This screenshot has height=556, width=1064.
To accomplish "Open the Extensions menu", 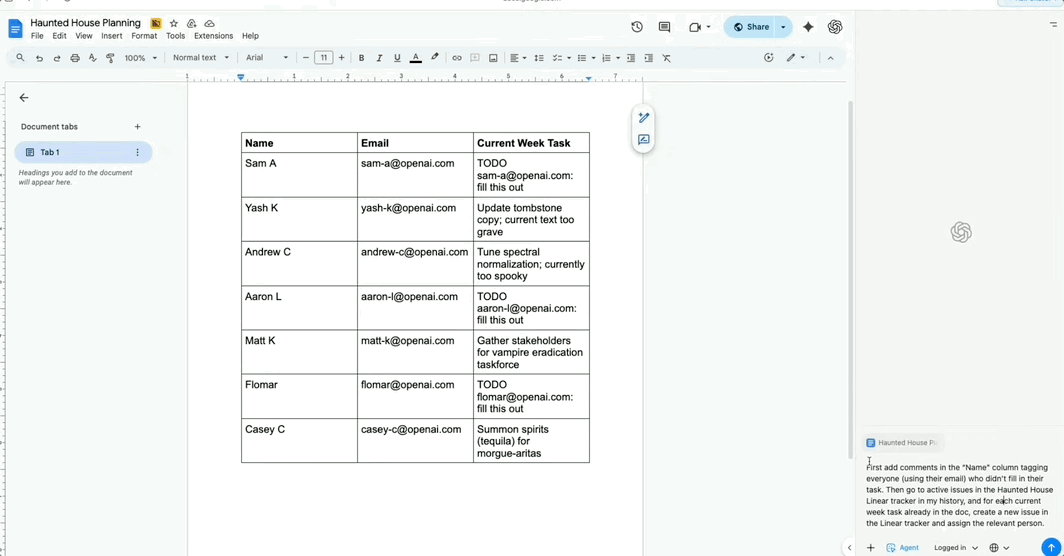I will tap(213, 36).
